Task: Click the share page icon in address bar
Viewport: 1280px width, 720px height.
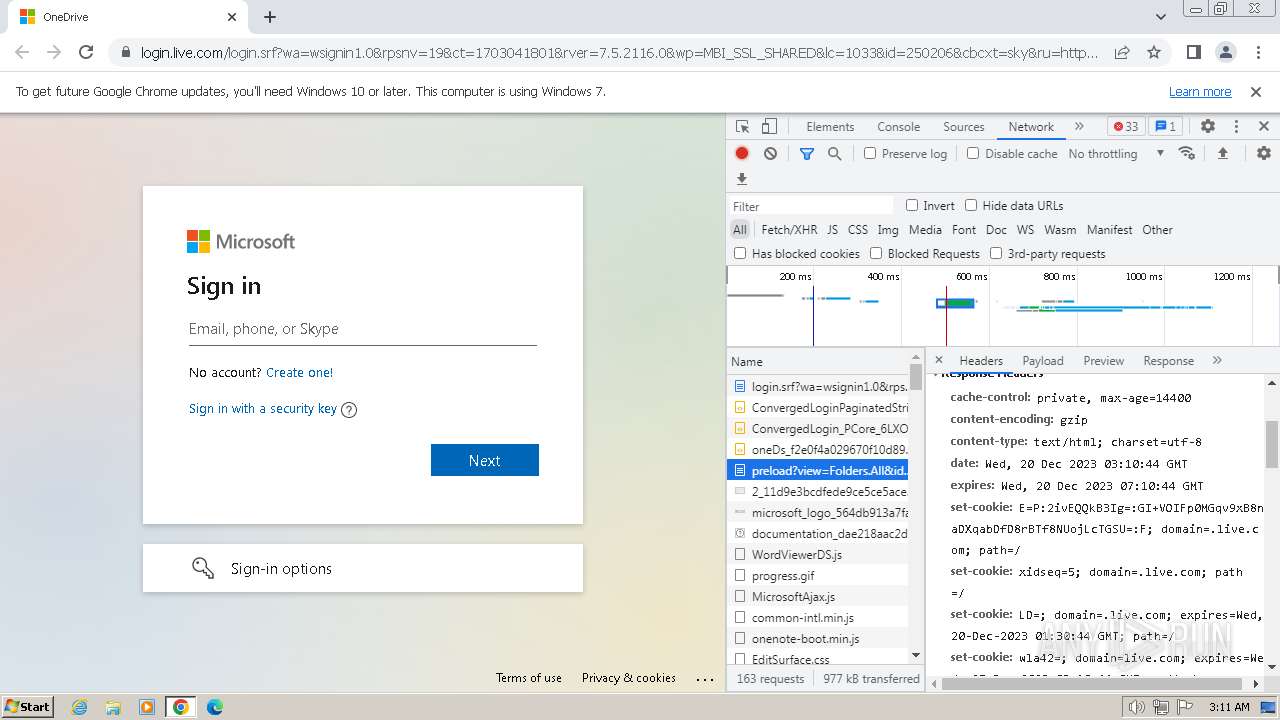Action: click(x=1122, y=52)
